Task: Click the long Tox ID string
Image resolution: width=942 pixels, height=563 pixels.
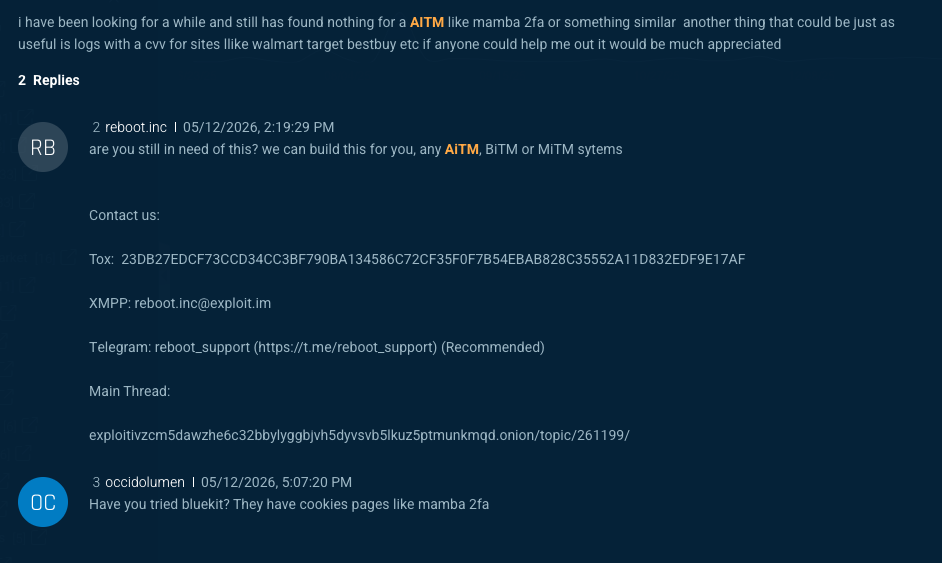Action: 433,259
